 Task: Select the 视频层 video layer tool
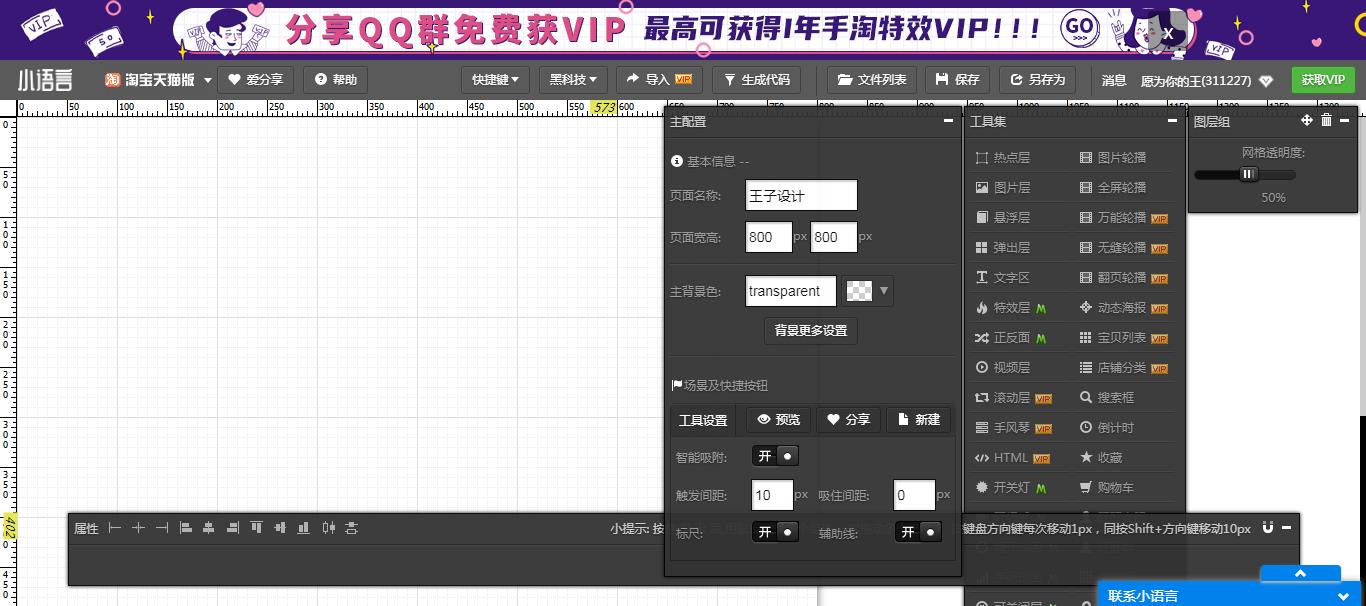1003,367
